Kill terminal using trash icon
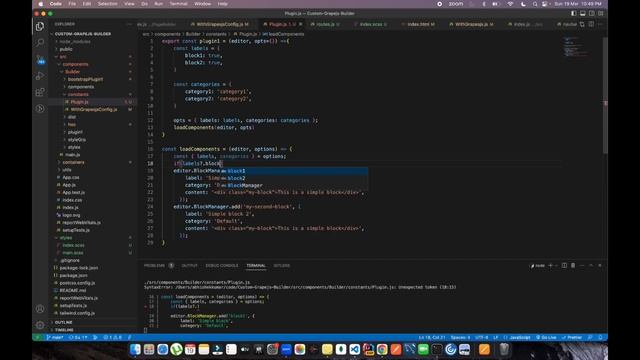Viewport: 640px width, 360px height. [x=573, y=265]
